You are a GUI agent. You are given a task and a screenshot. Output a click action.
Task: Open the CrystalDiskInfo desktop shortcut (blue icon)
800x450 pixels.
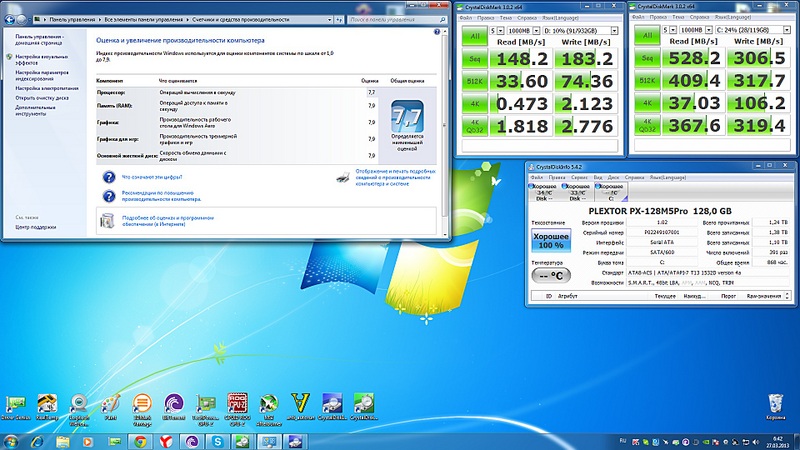point(333,407)
